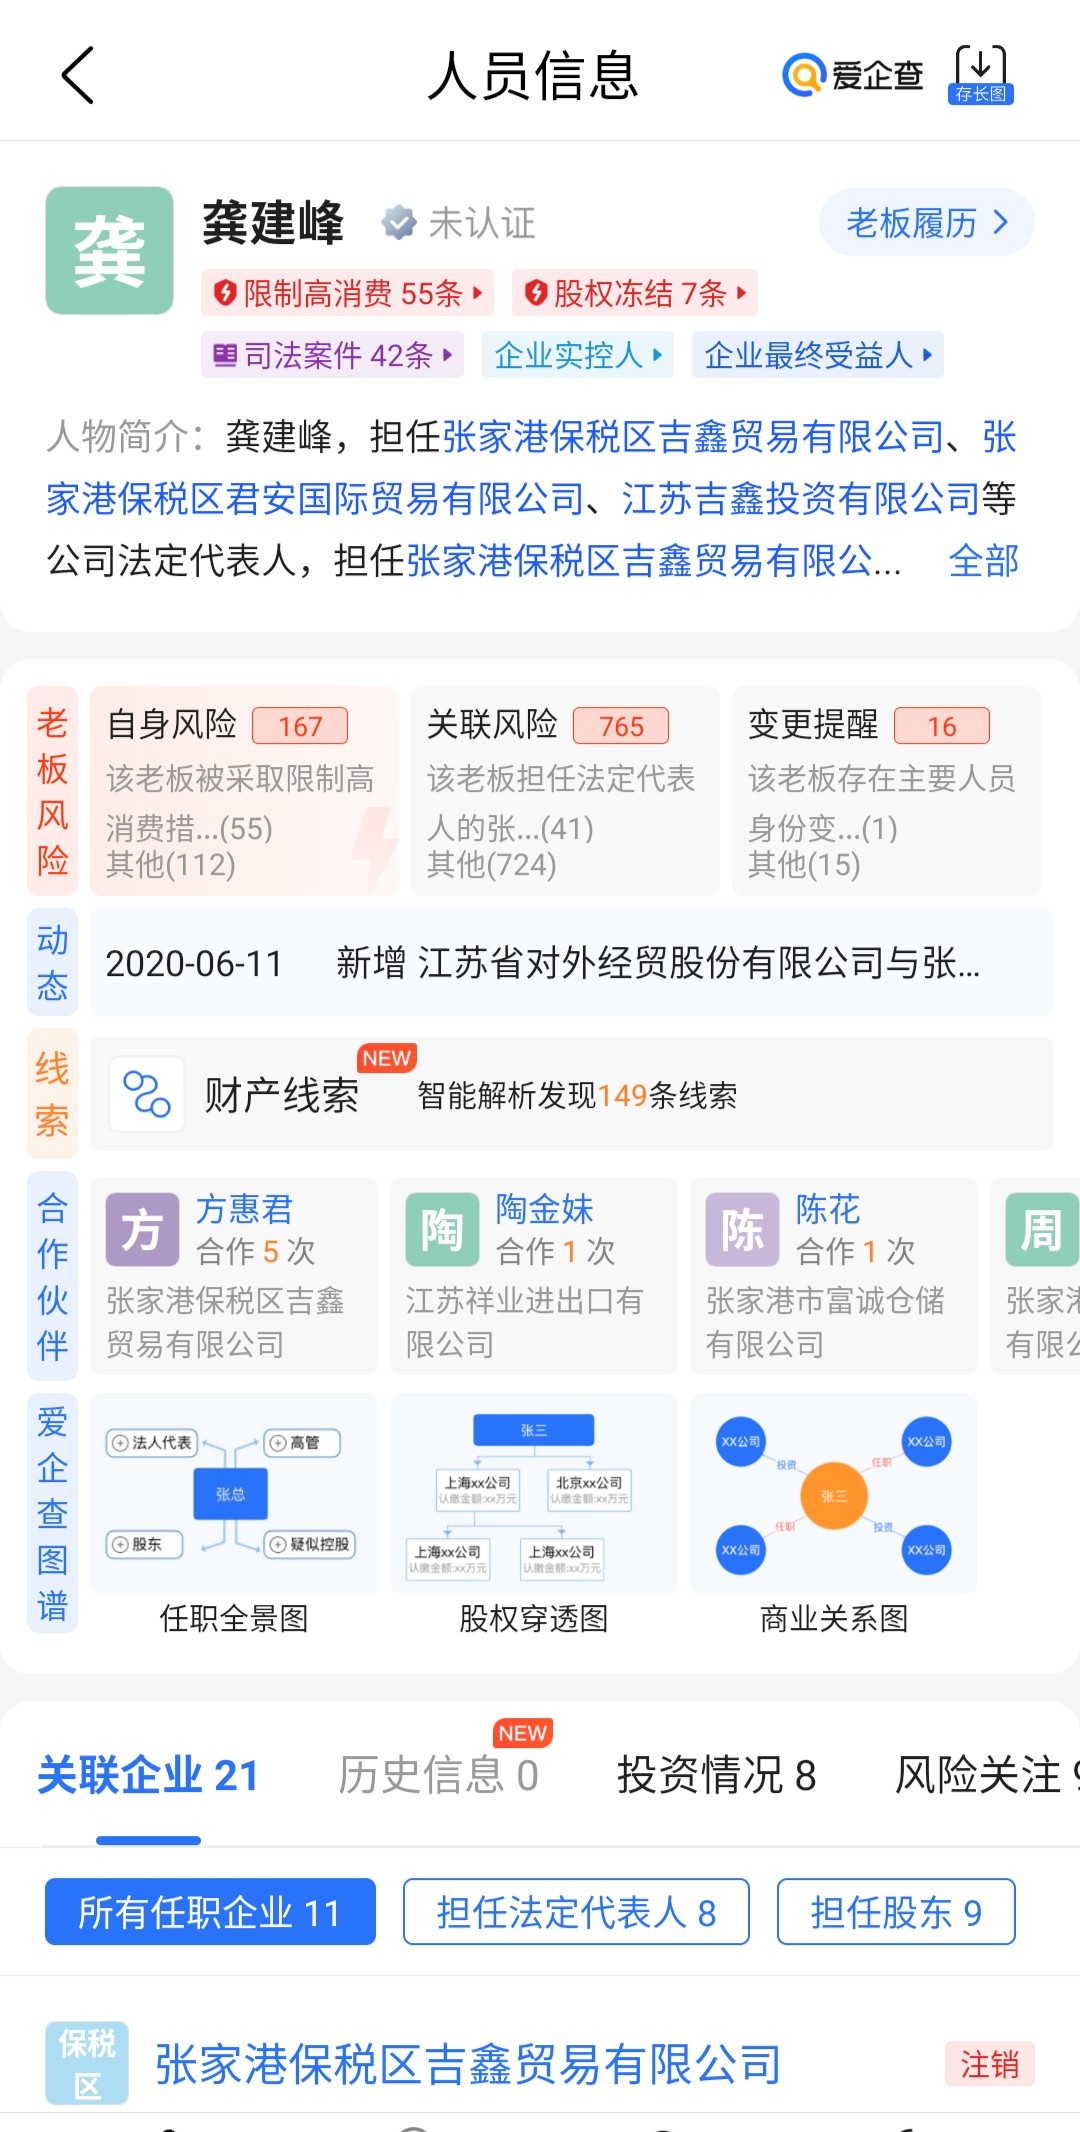Open the 2020-06-11 动态 news entry

point(571,963)
